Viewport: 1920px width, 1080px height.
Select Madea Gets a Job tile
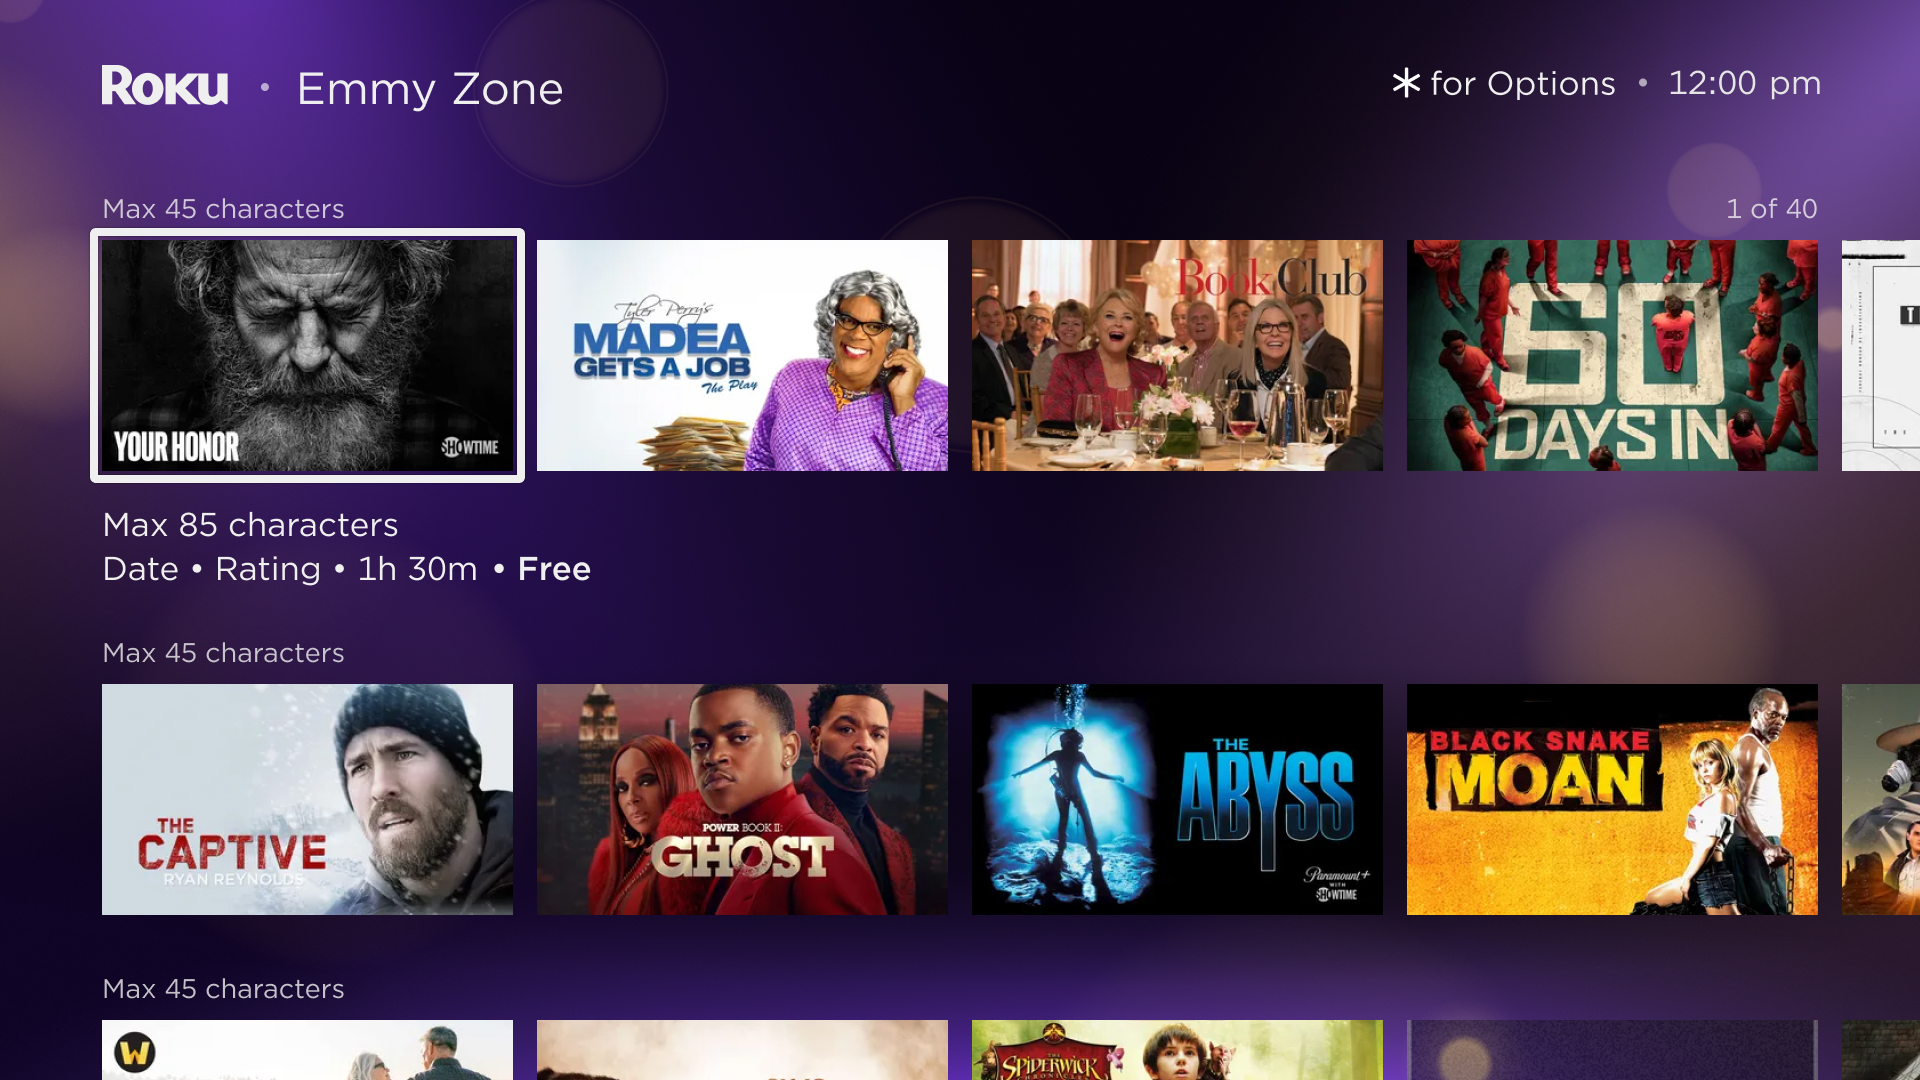(742, 355)
